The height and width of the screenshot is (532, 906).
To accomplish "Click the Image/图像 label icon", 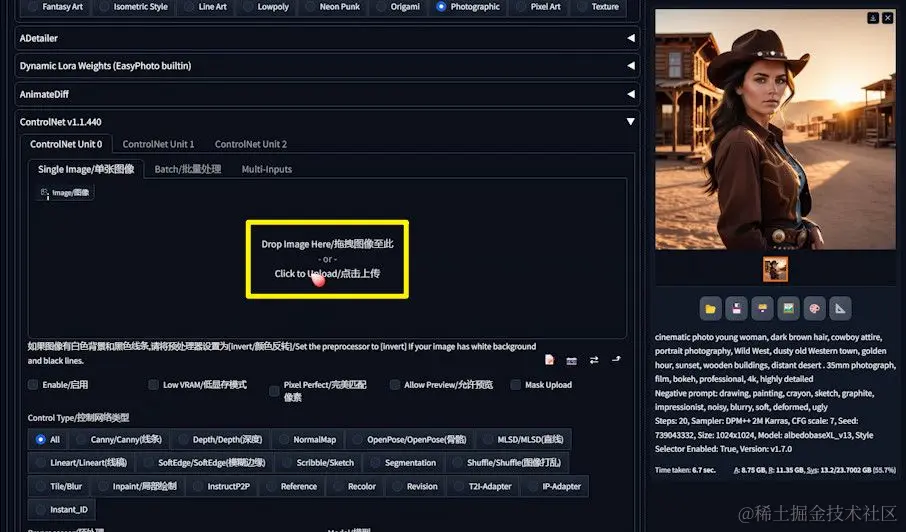I will coord(65,192).
